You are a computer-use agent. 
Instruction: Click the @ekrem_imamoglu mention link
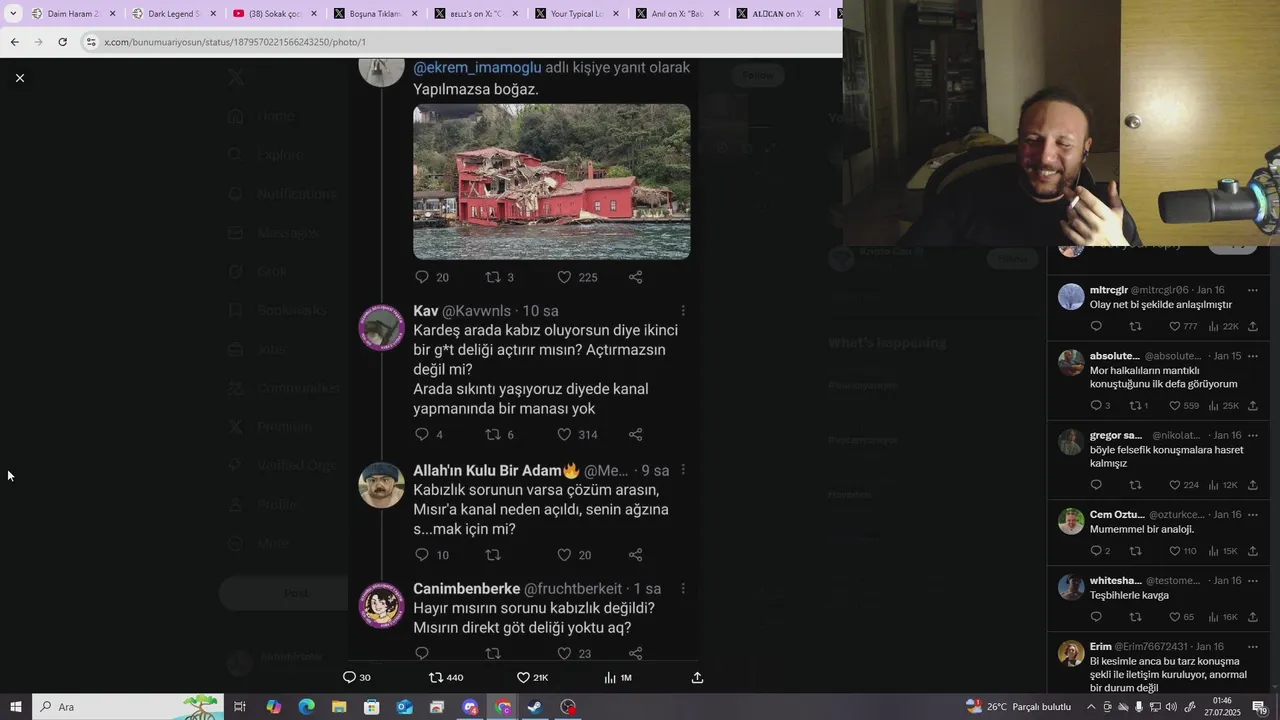coord(477,67)
